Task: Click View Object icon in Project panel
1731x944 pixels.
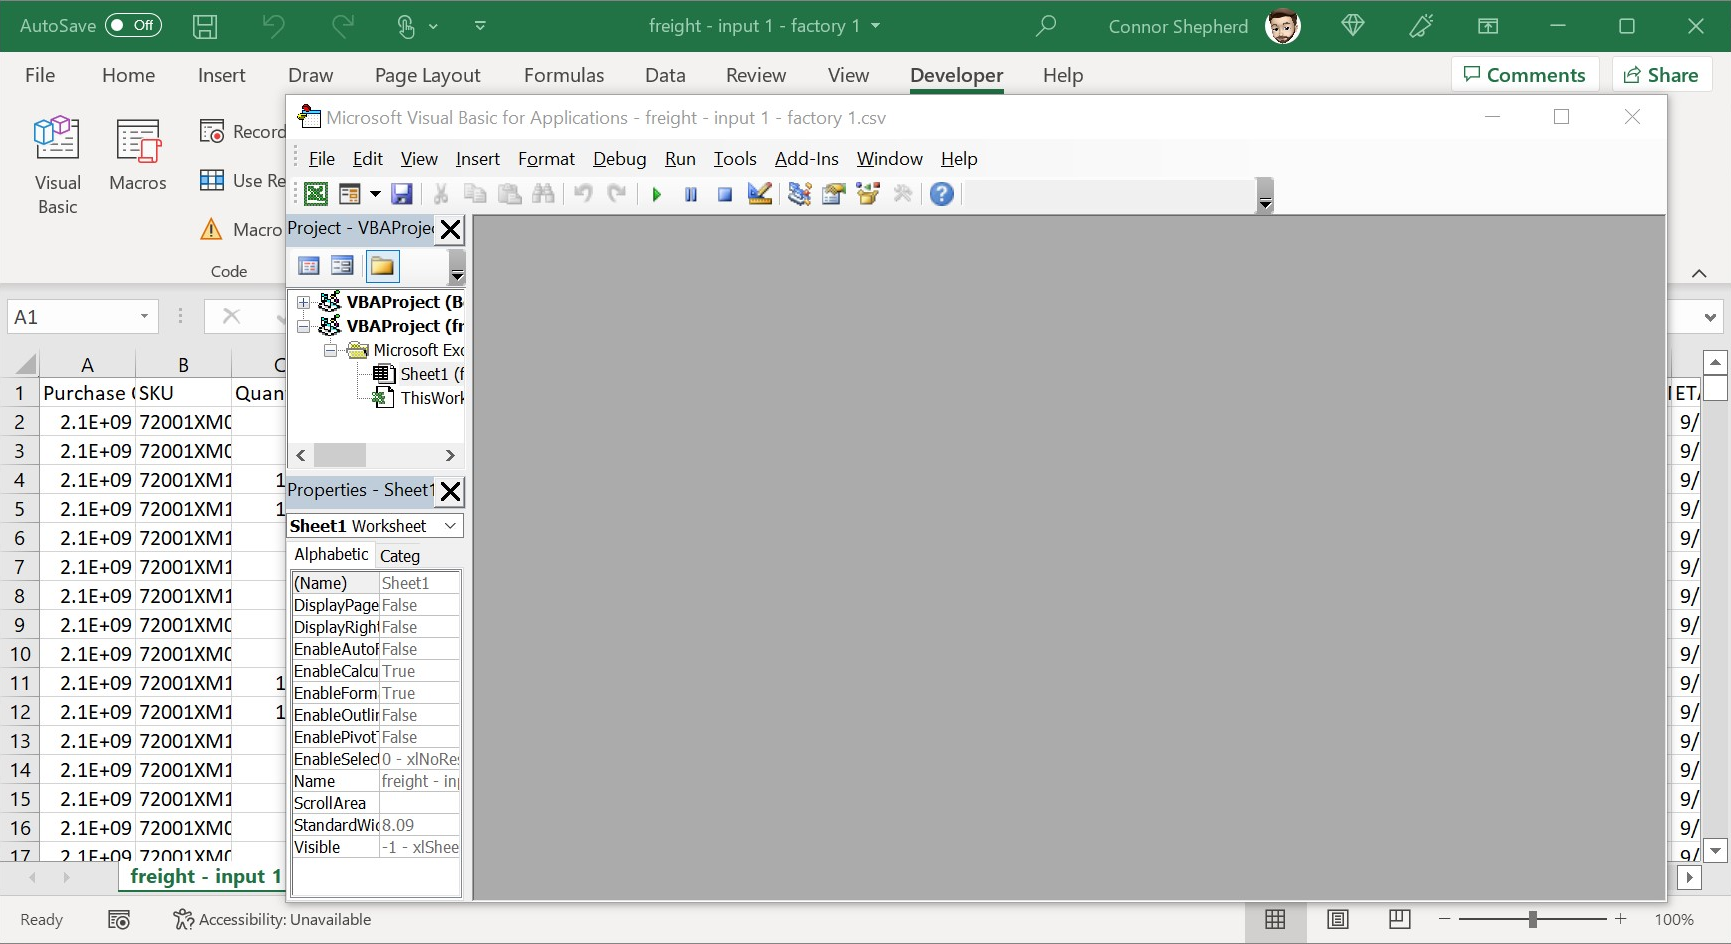Action: pos(342,266)
